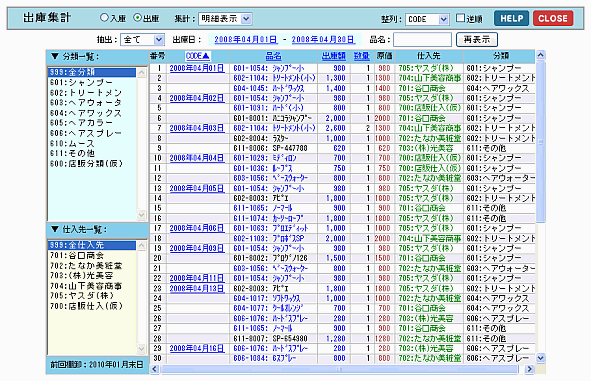Image resolution: width=591 pixels, height=381 pixels.
Task: Click the red CLOSE button
Action: click(x=553, y=18)
